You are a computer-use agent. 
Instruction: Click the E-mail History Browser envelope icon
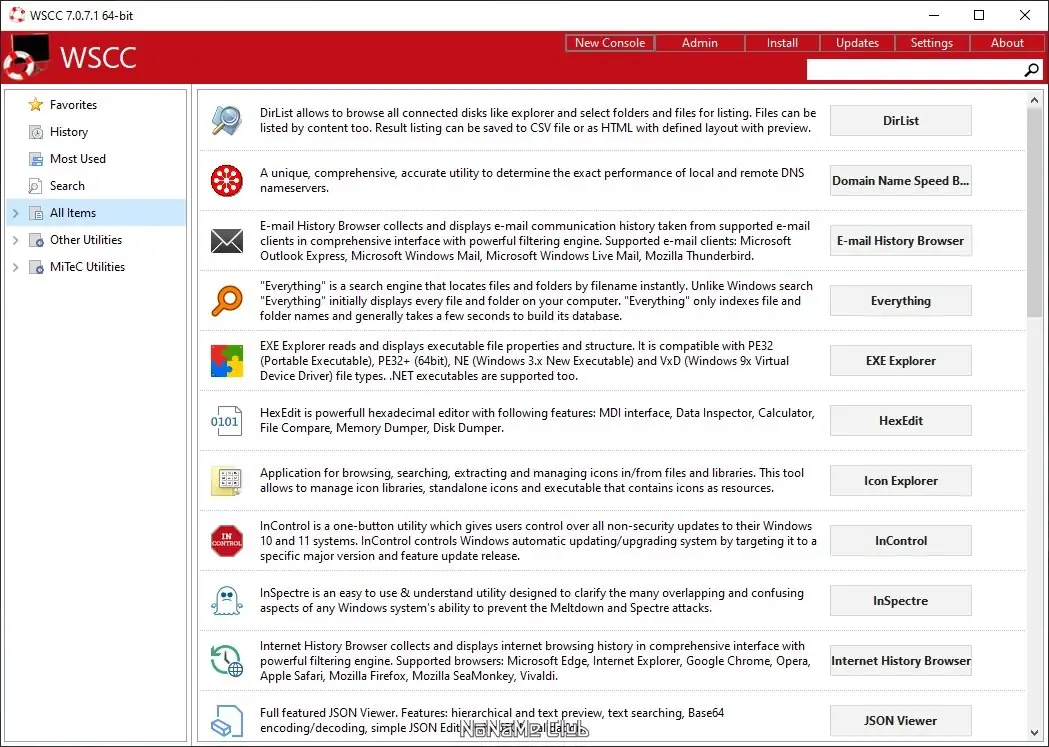227,241
